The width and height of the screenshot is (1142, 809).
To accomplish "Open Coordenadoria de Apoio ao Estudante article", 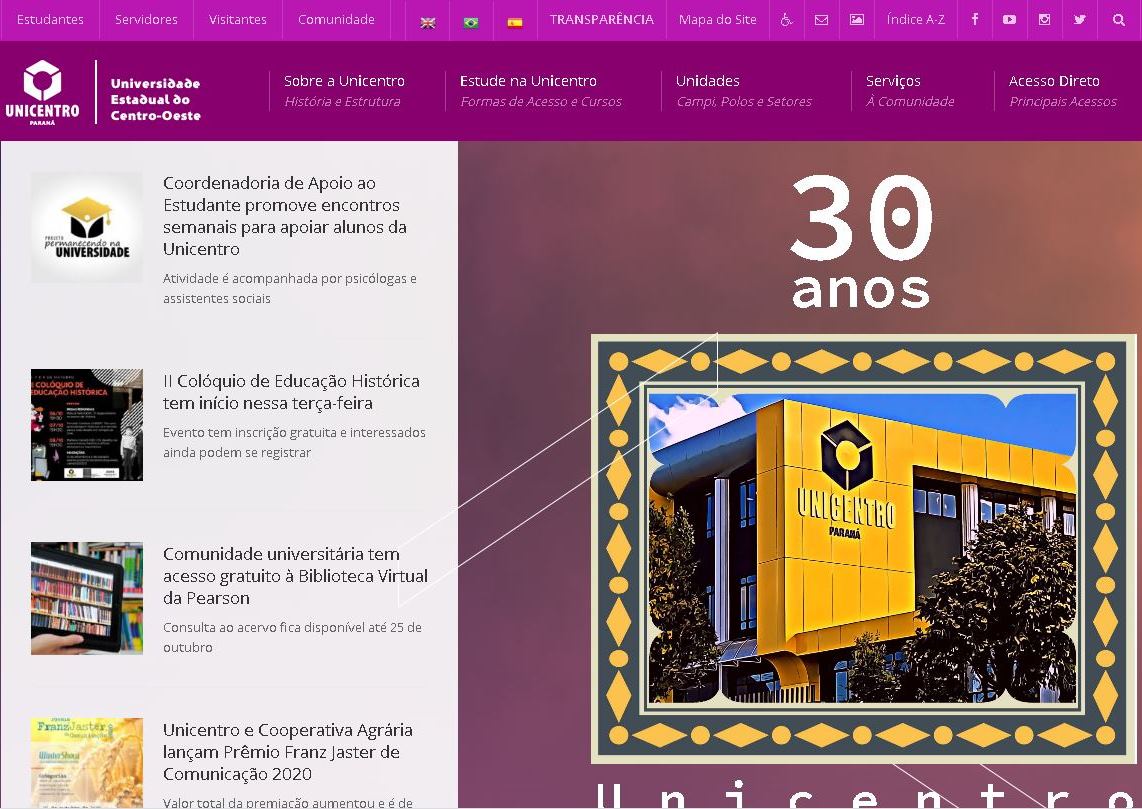I will tap(285, 216).
